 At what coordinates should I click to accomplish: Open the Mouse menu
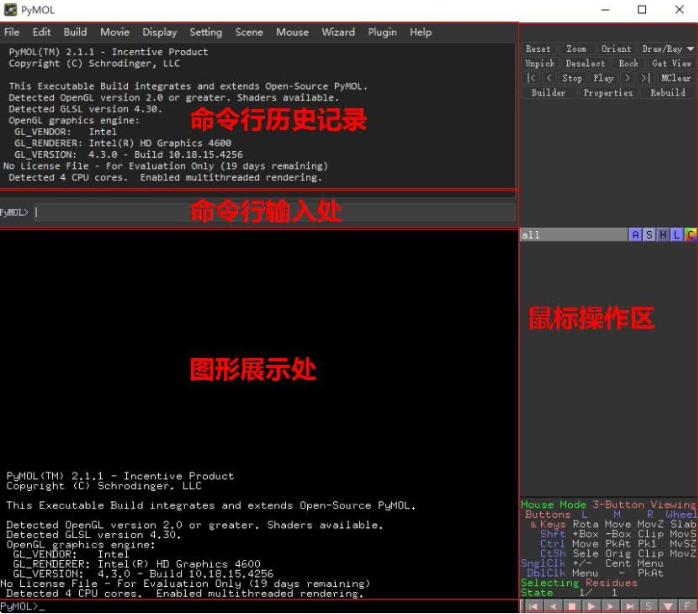coord(292,32)
